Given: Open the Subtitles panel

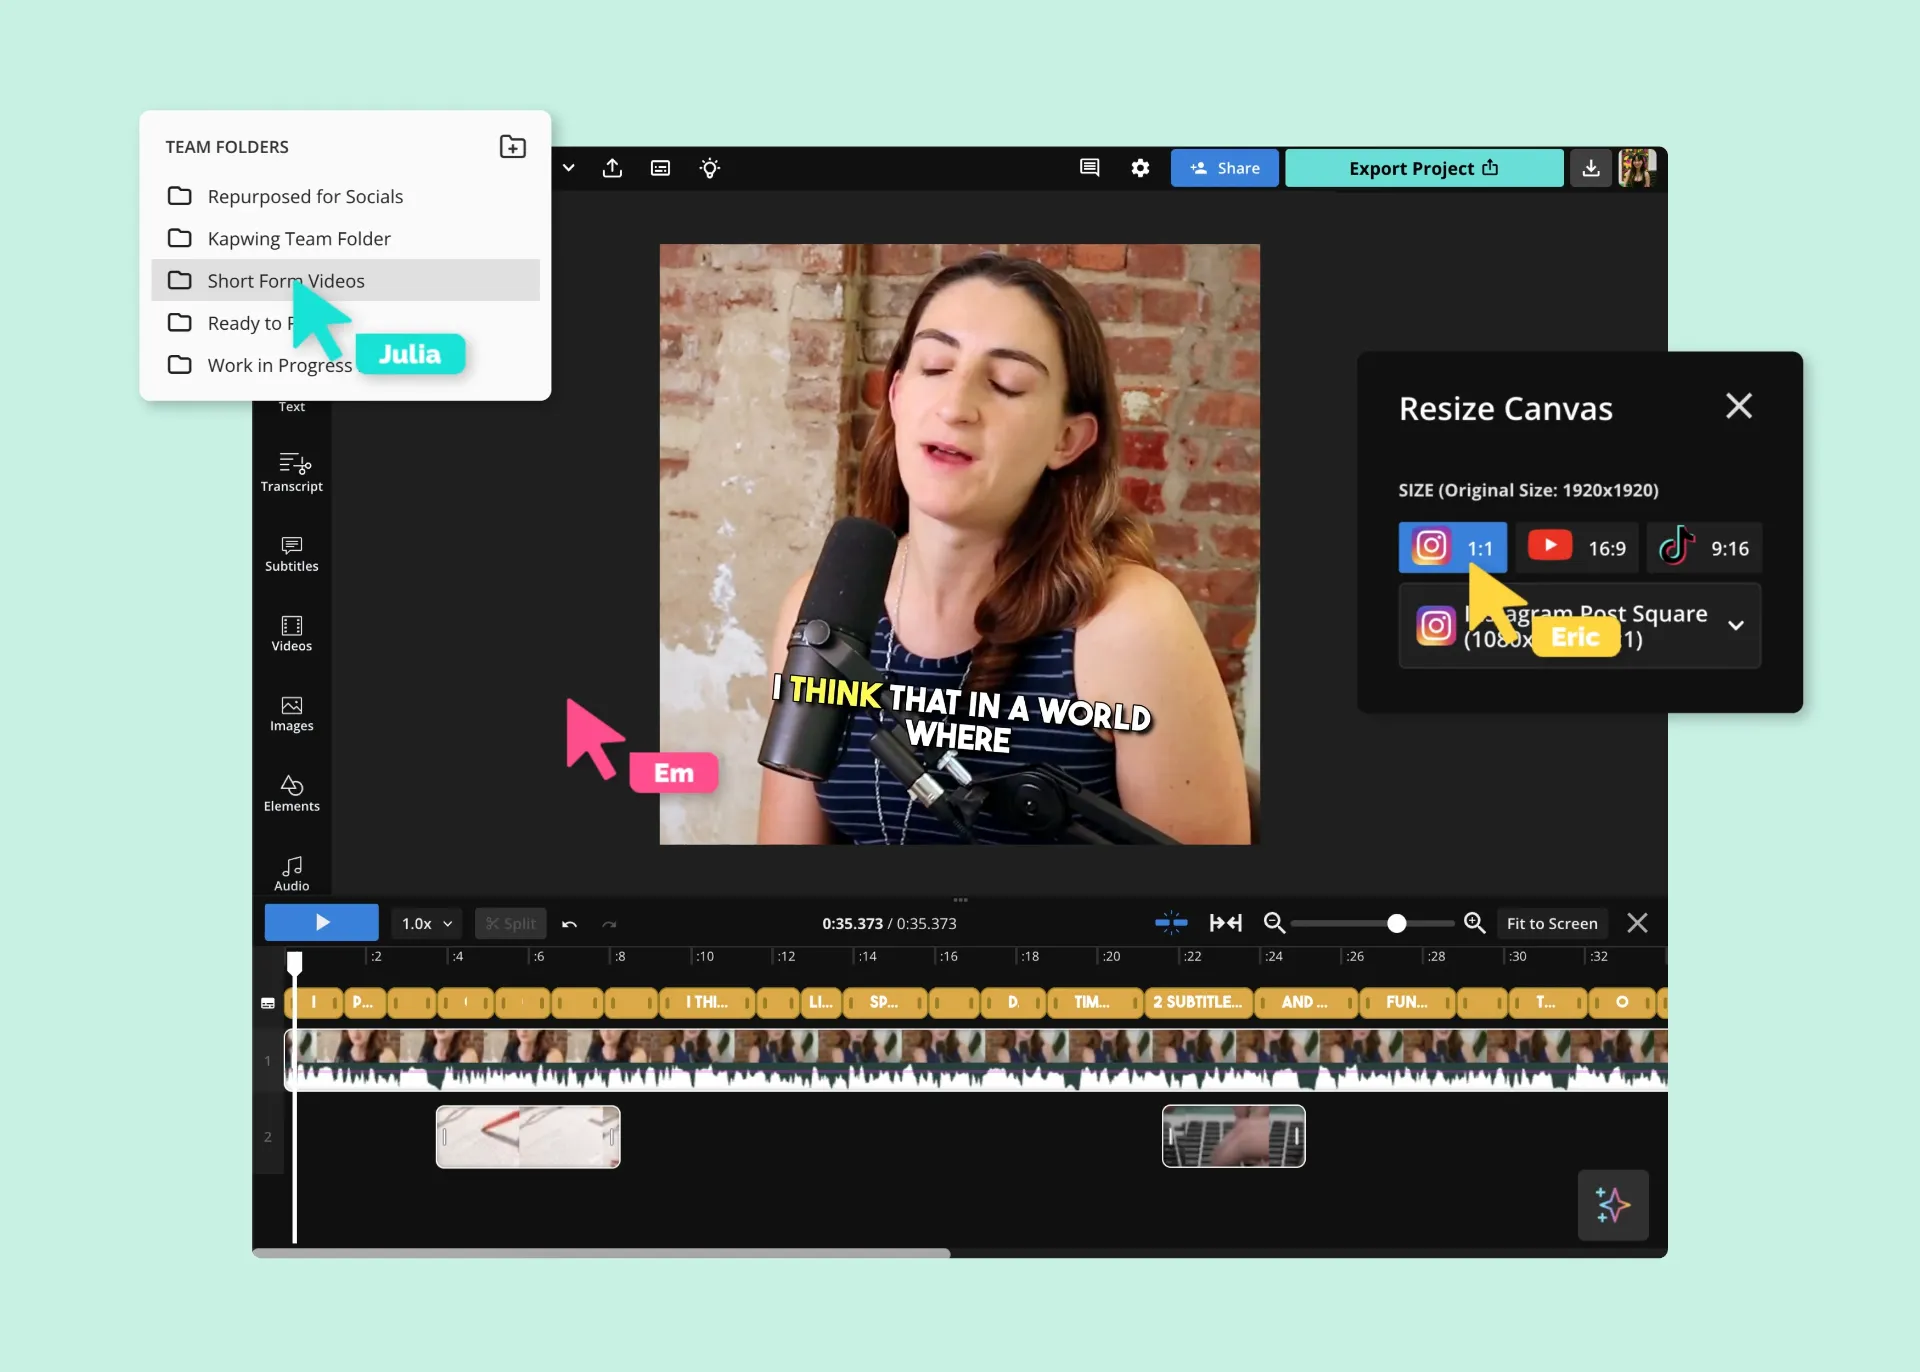Looking at the screenshot, I should [x=291, y=552].
